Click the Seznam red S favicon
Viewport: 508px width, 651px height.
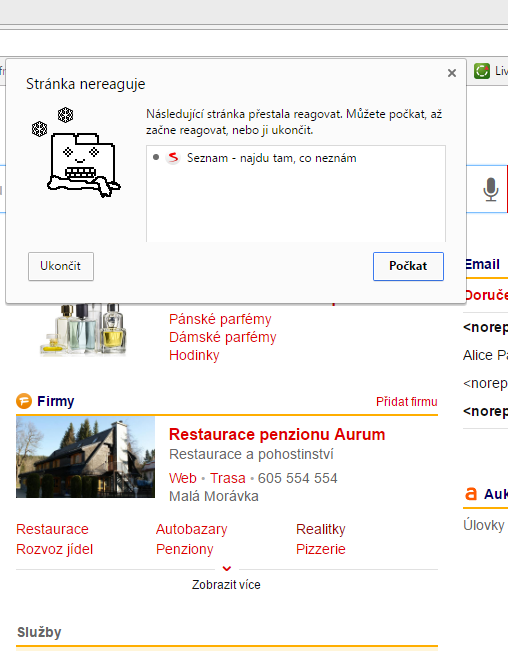(x=173, y=158)
